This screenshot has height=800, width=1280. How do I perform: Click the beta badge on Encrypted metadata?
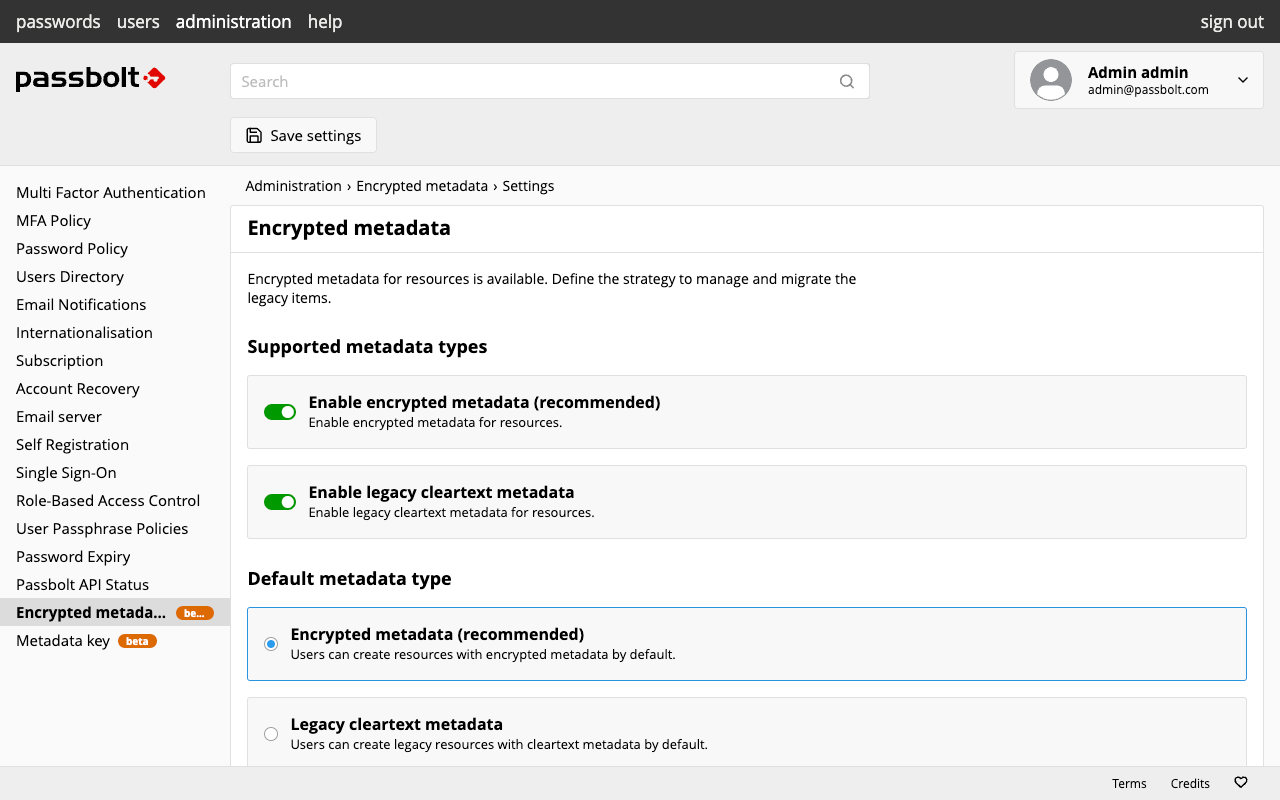point(195,613)
